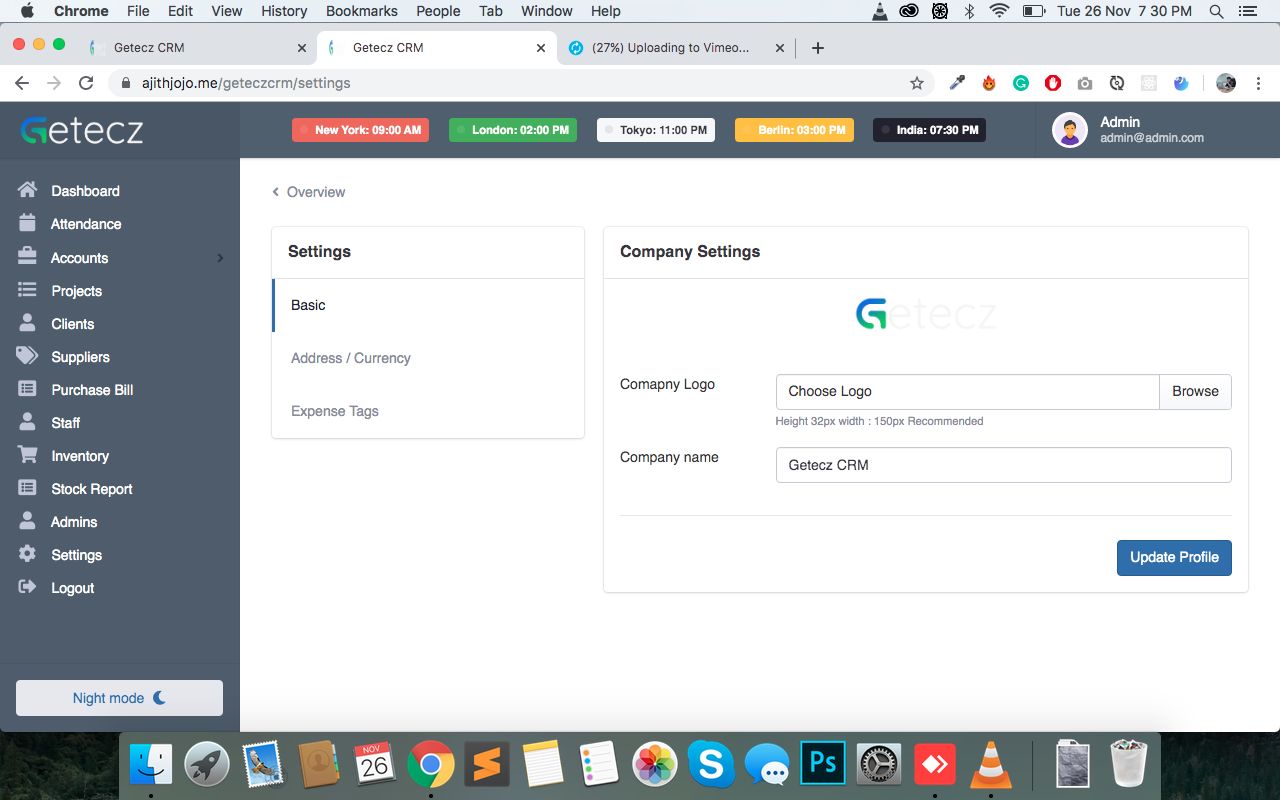Open the Chrome profile avatar
1280x800 pixels.
coord(1226,83)
